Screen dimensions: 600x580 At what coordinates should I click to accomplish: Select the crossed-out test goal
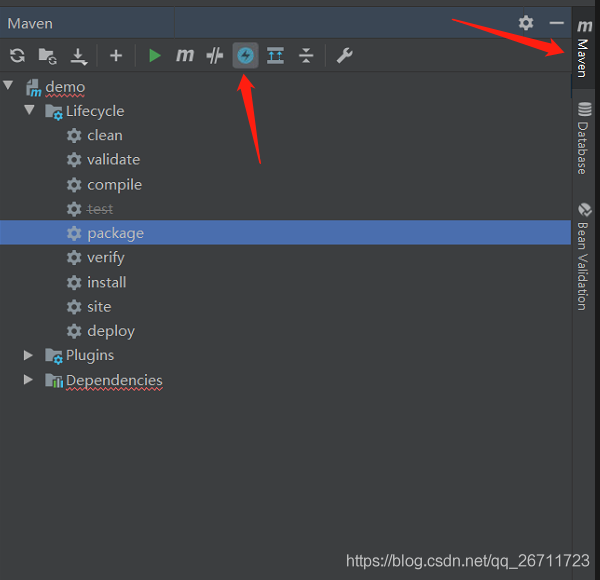285,209
